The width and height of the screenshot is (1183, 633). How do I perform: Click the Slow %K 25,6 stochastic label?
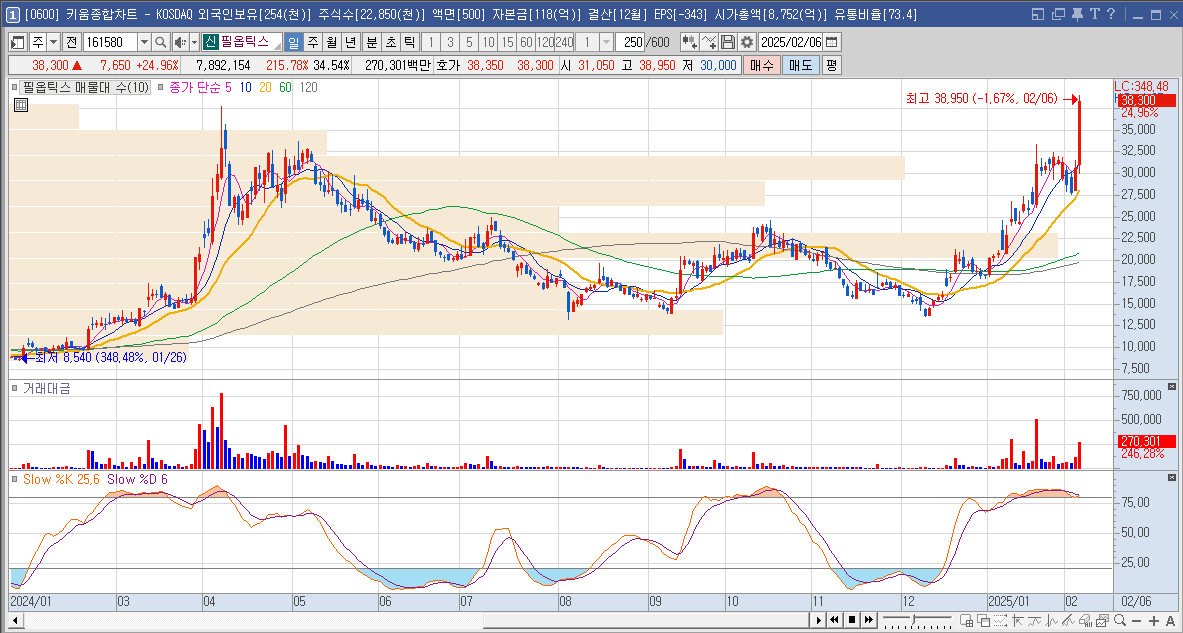[63, 479]
